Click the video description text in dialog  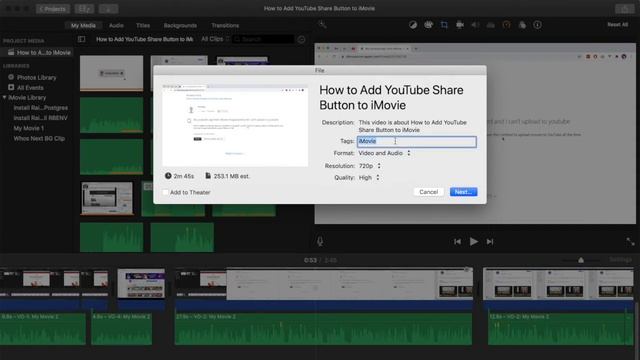point(413,126)
